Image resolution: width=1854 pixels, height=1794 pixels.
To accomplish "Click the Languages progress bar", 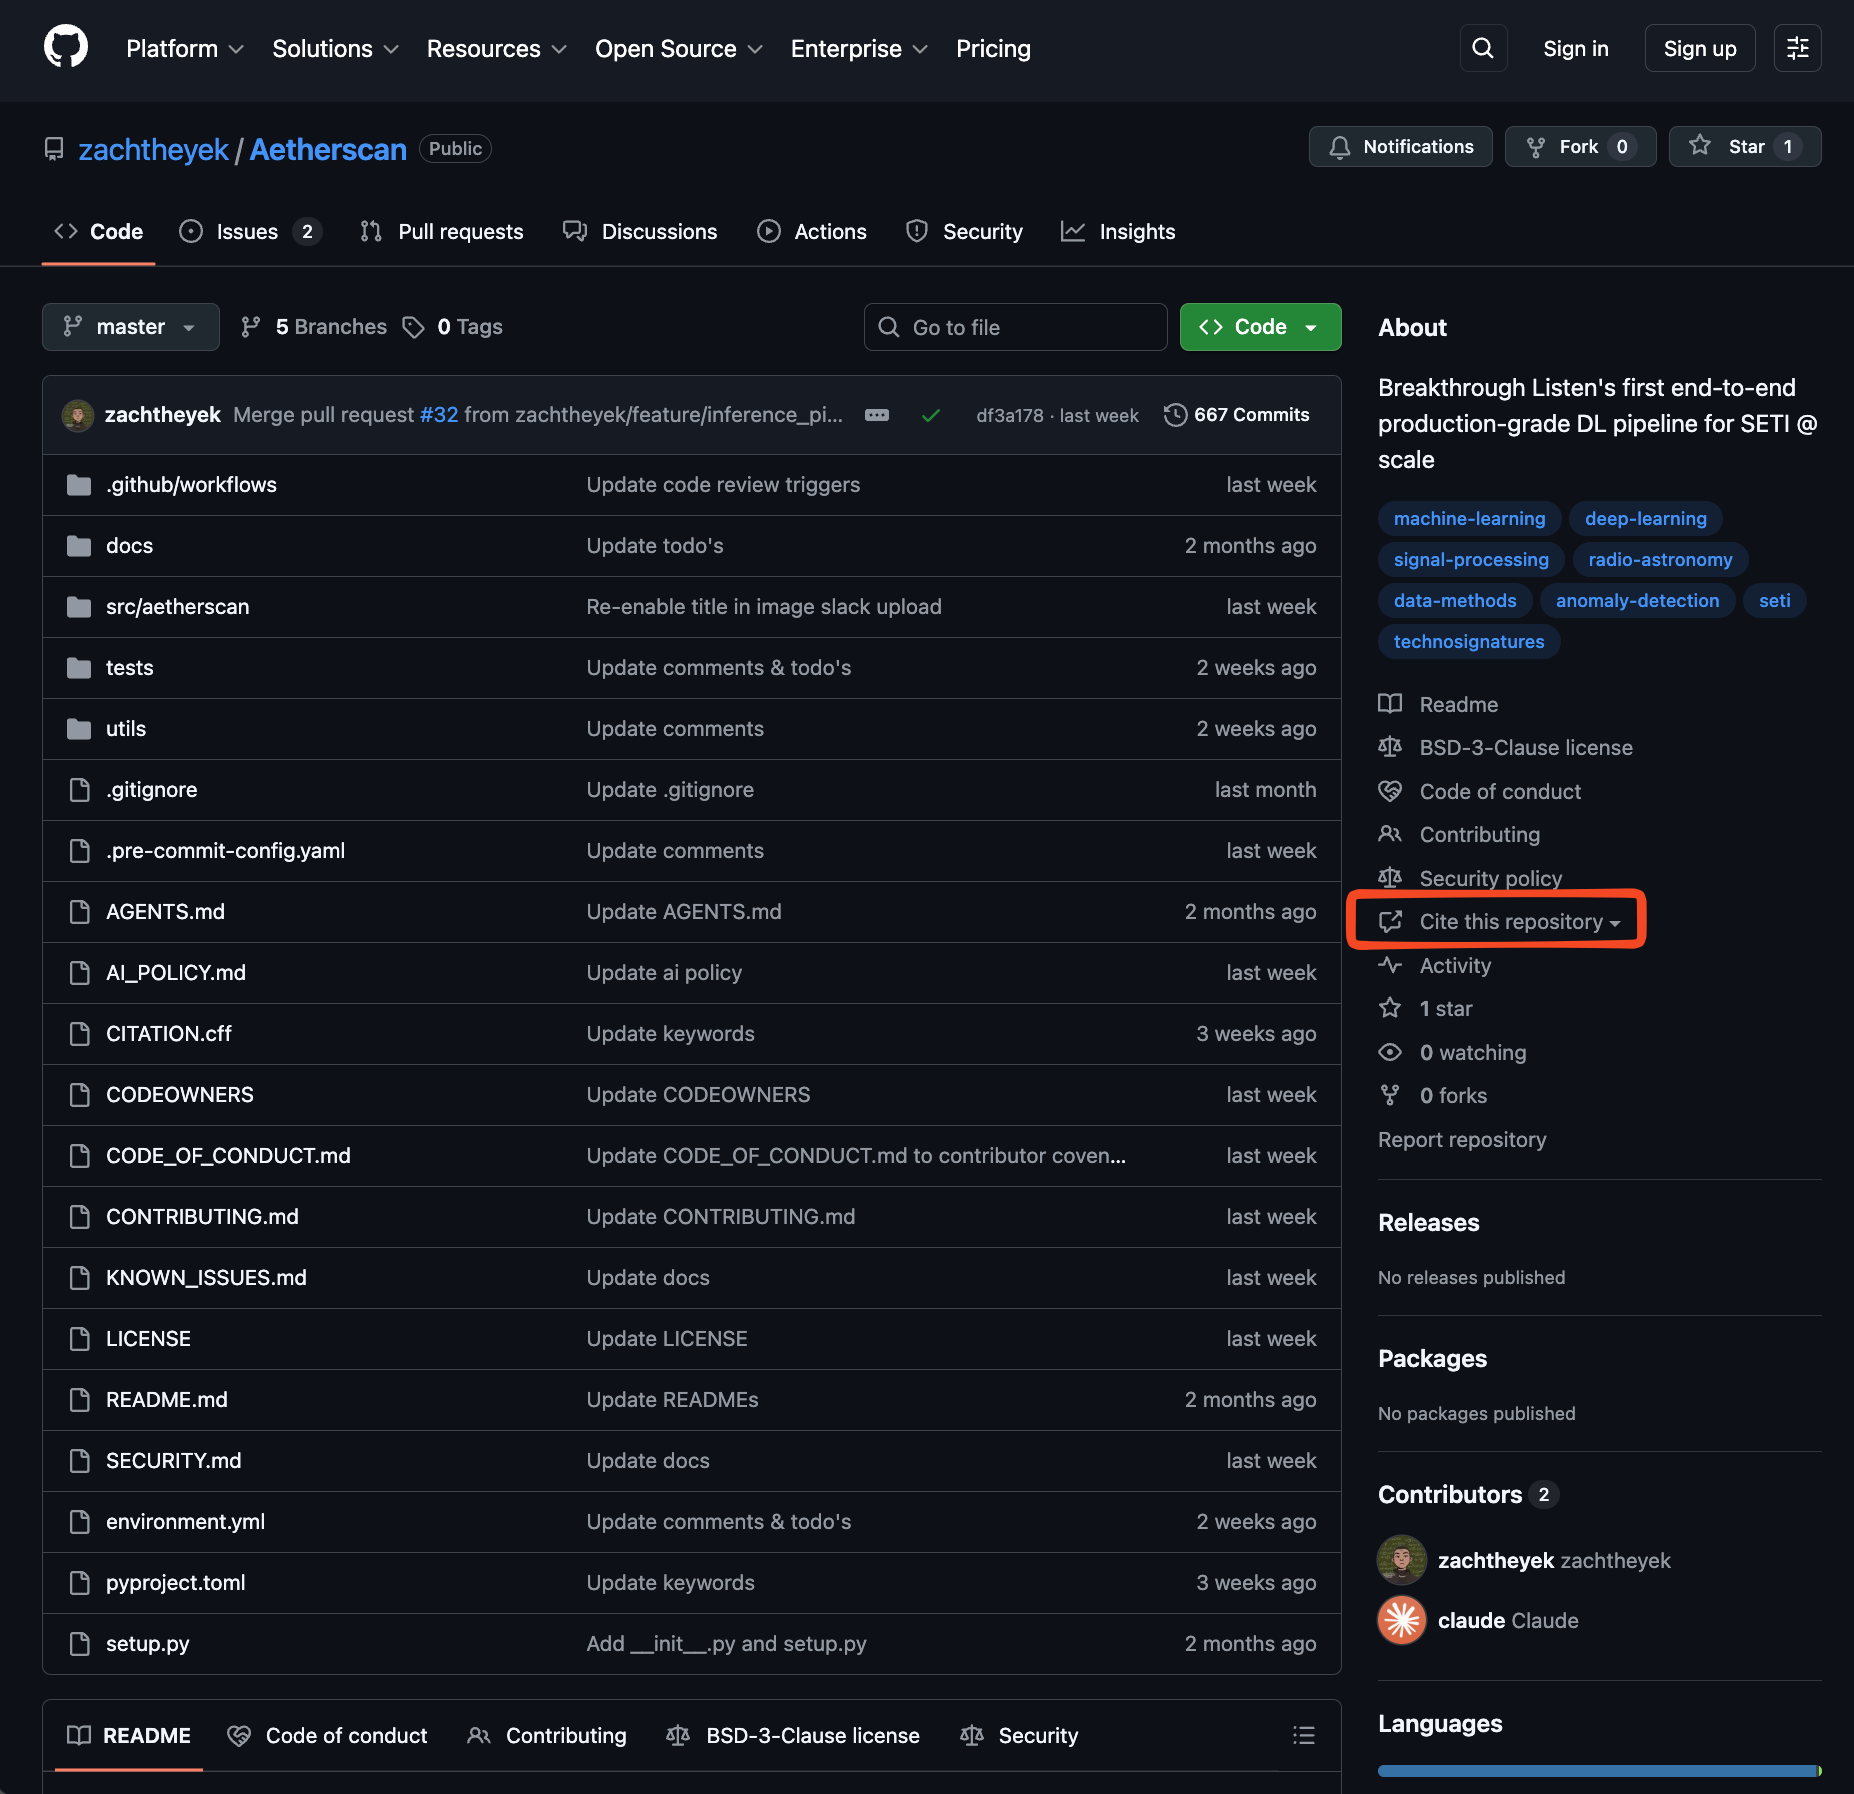I will pyautogui.click(x=1599, y=1771).
